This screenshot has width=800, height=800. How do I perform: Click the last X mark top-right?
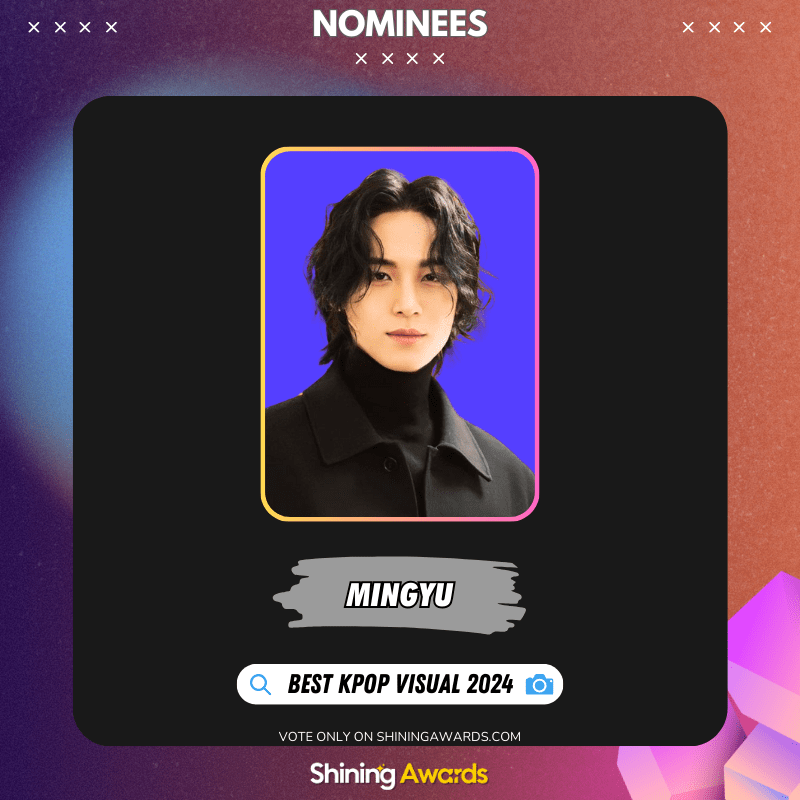coord(765,27)
